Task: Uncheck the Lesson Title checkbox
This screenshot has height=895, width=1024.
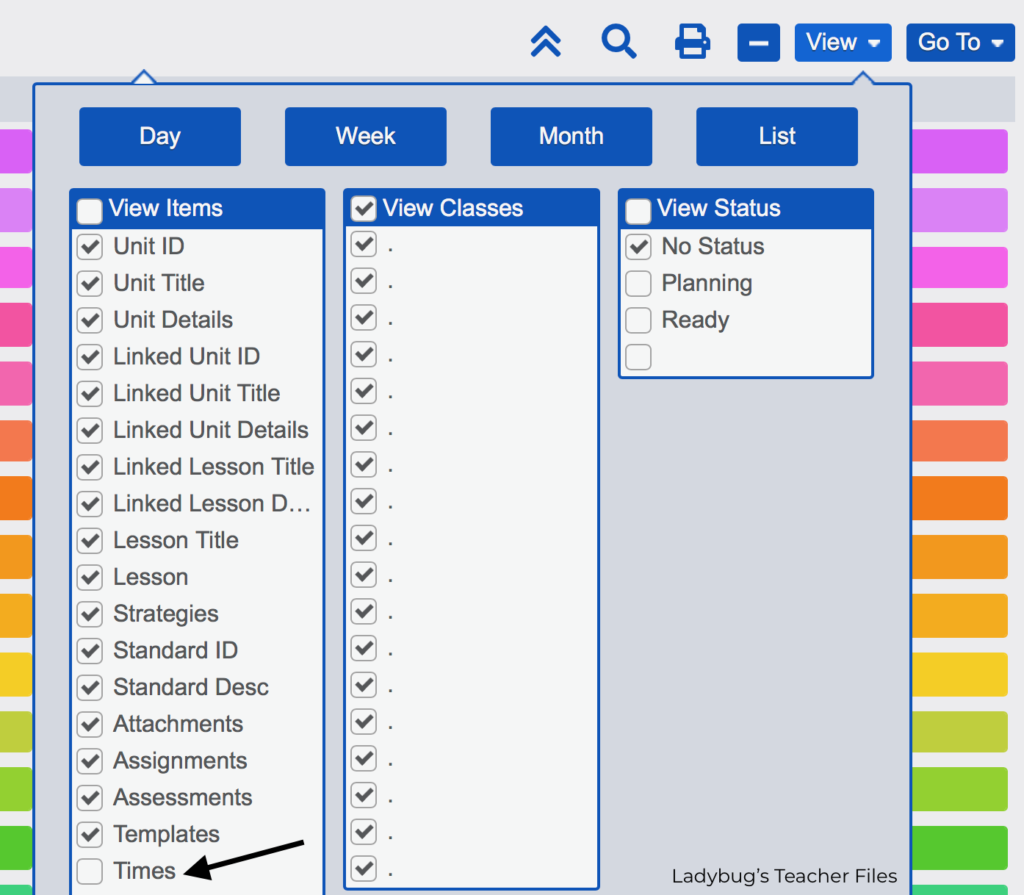Action: 89,541
